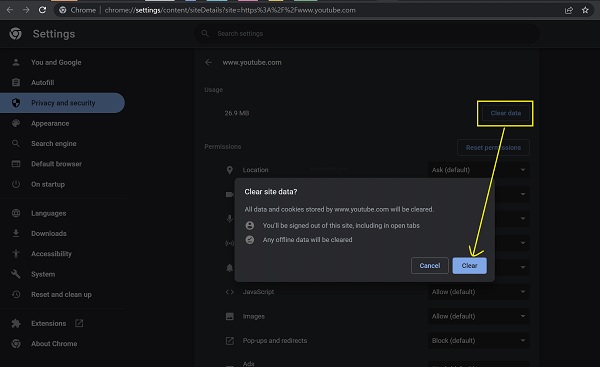Open Default browser settings
The width and height of the screenshot is (600, 367).
62,164
